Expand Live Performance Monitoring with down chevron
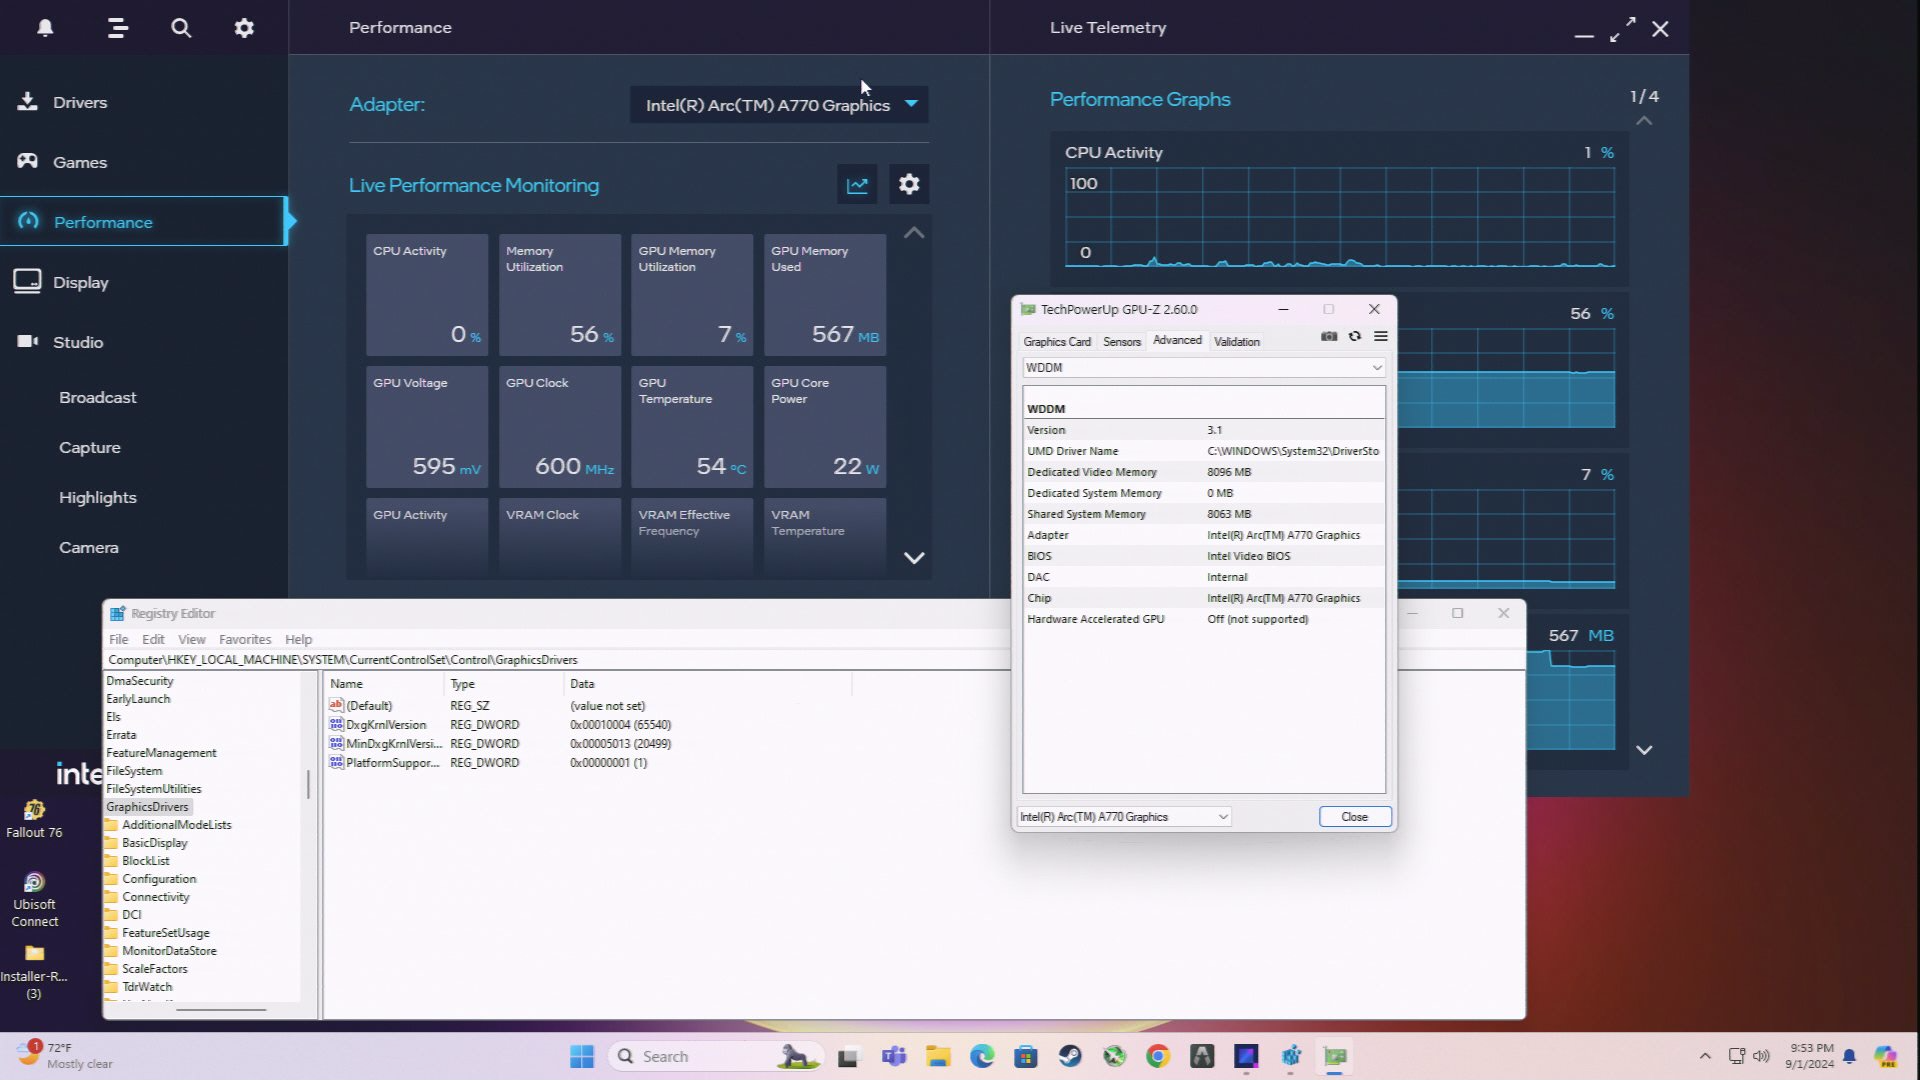The height and width of the screenshot is (1080, 1920). (x=913, y=558)
